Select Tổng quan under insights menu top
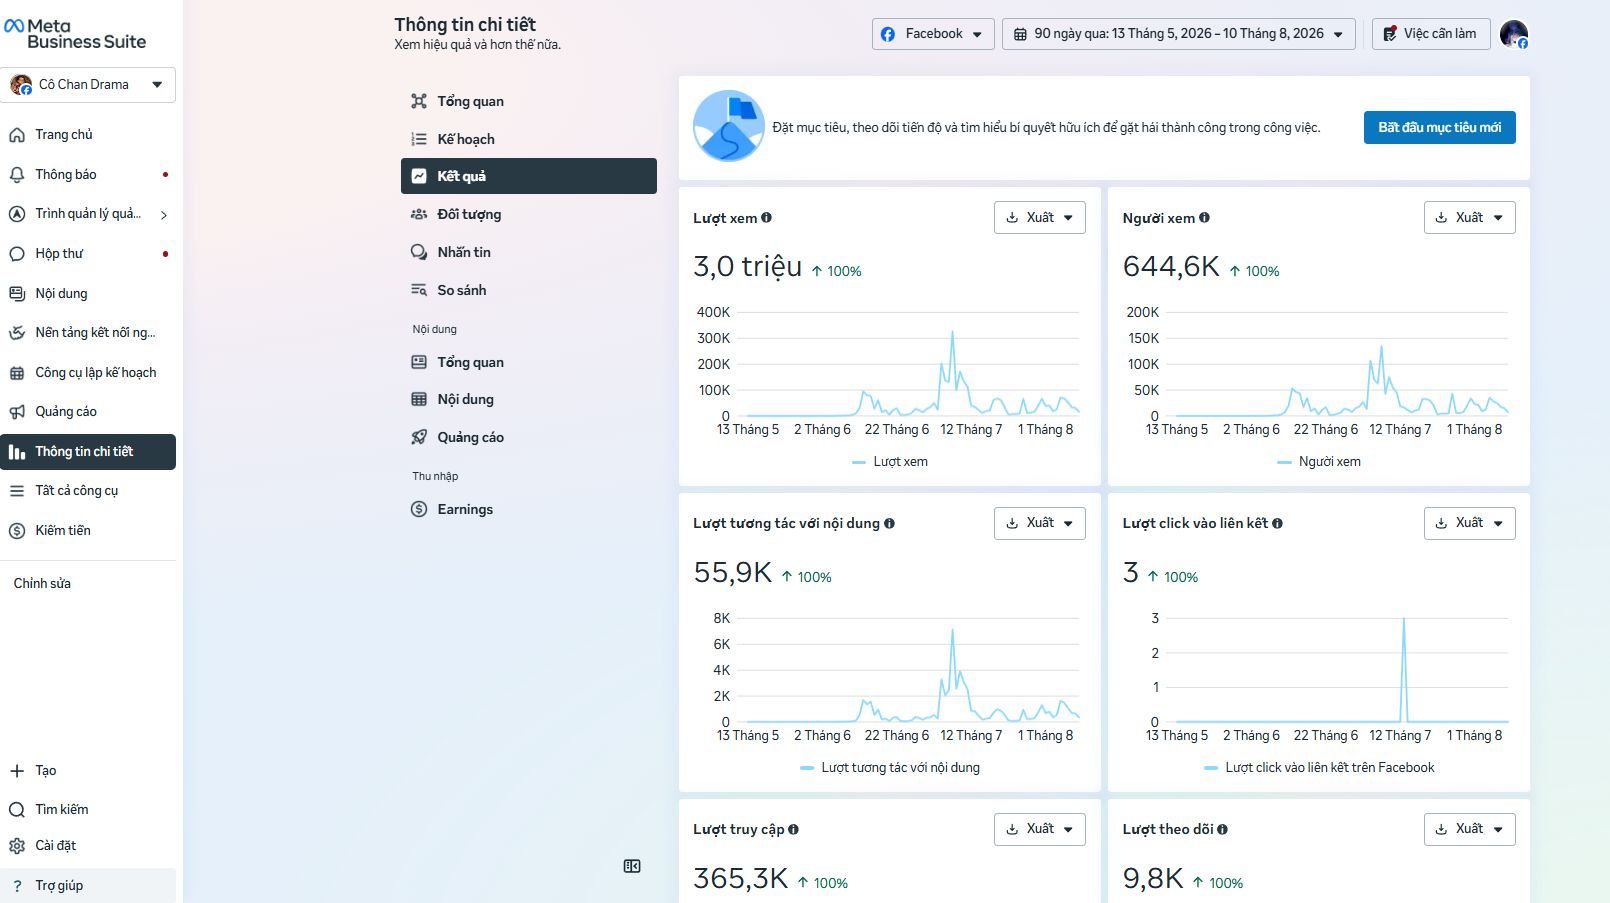 click(x=529, y=101)
